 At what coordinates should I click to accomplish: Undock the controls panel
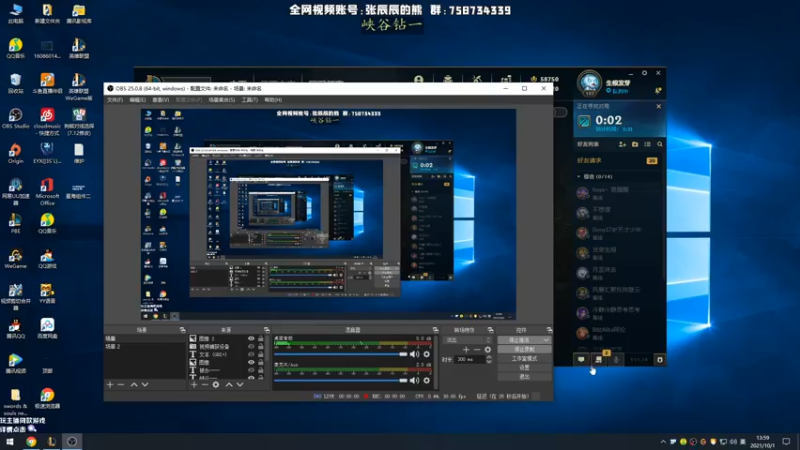pos(549,330)
